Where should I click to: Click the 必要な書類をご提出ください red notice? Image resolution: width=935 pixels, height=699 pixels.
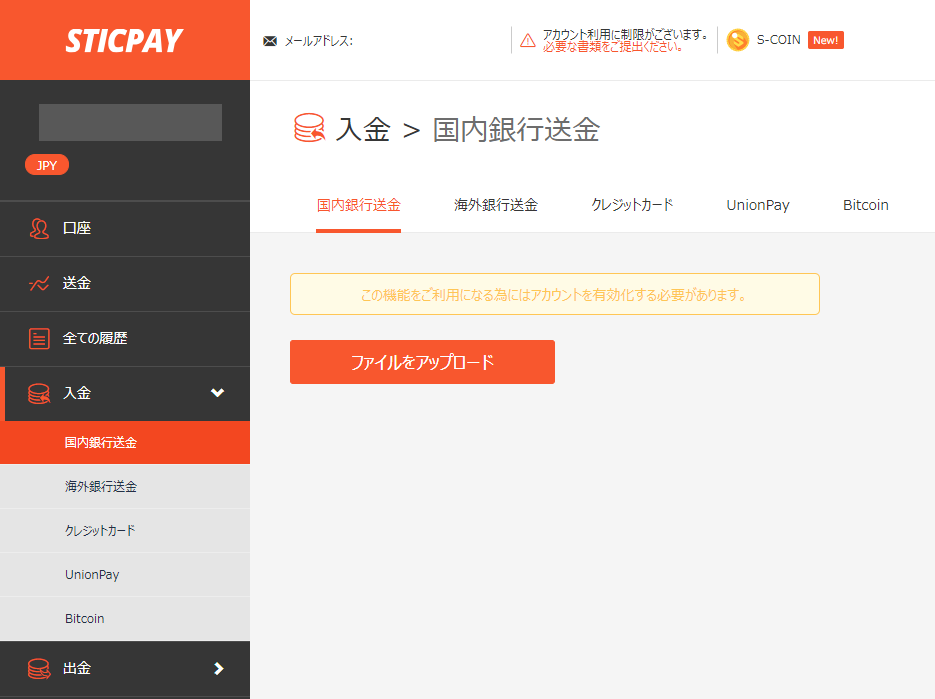(x=612, y=47)
